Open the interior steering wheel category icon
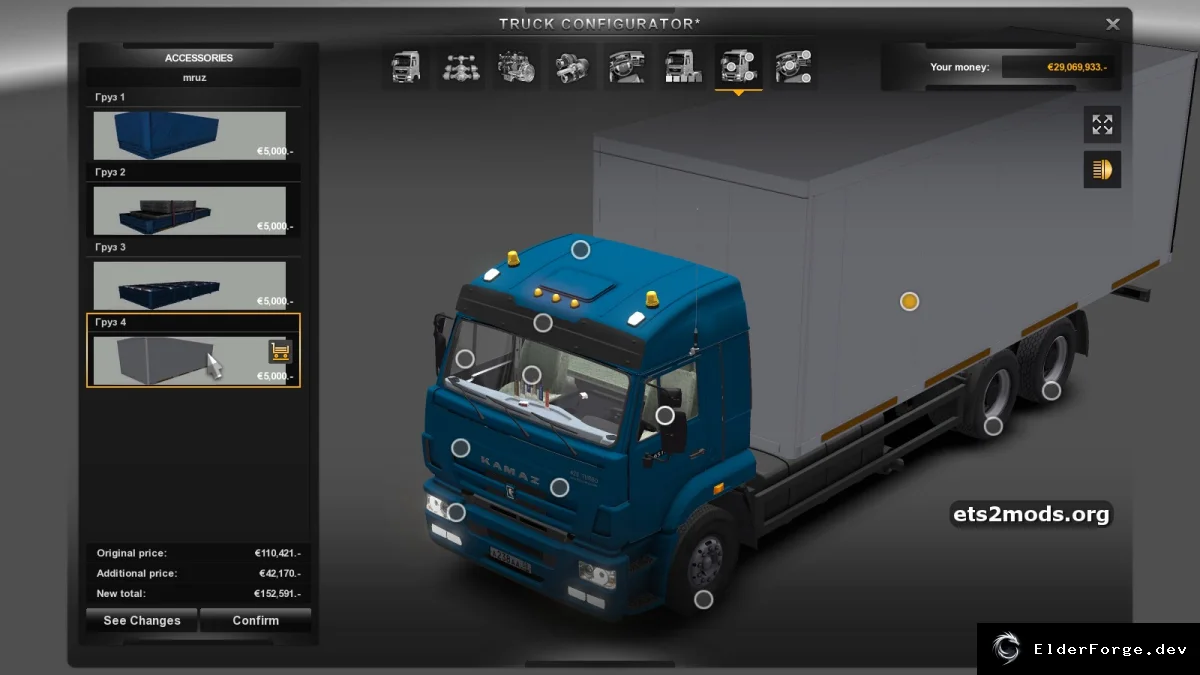1200x675 pixels. point(627,67)
